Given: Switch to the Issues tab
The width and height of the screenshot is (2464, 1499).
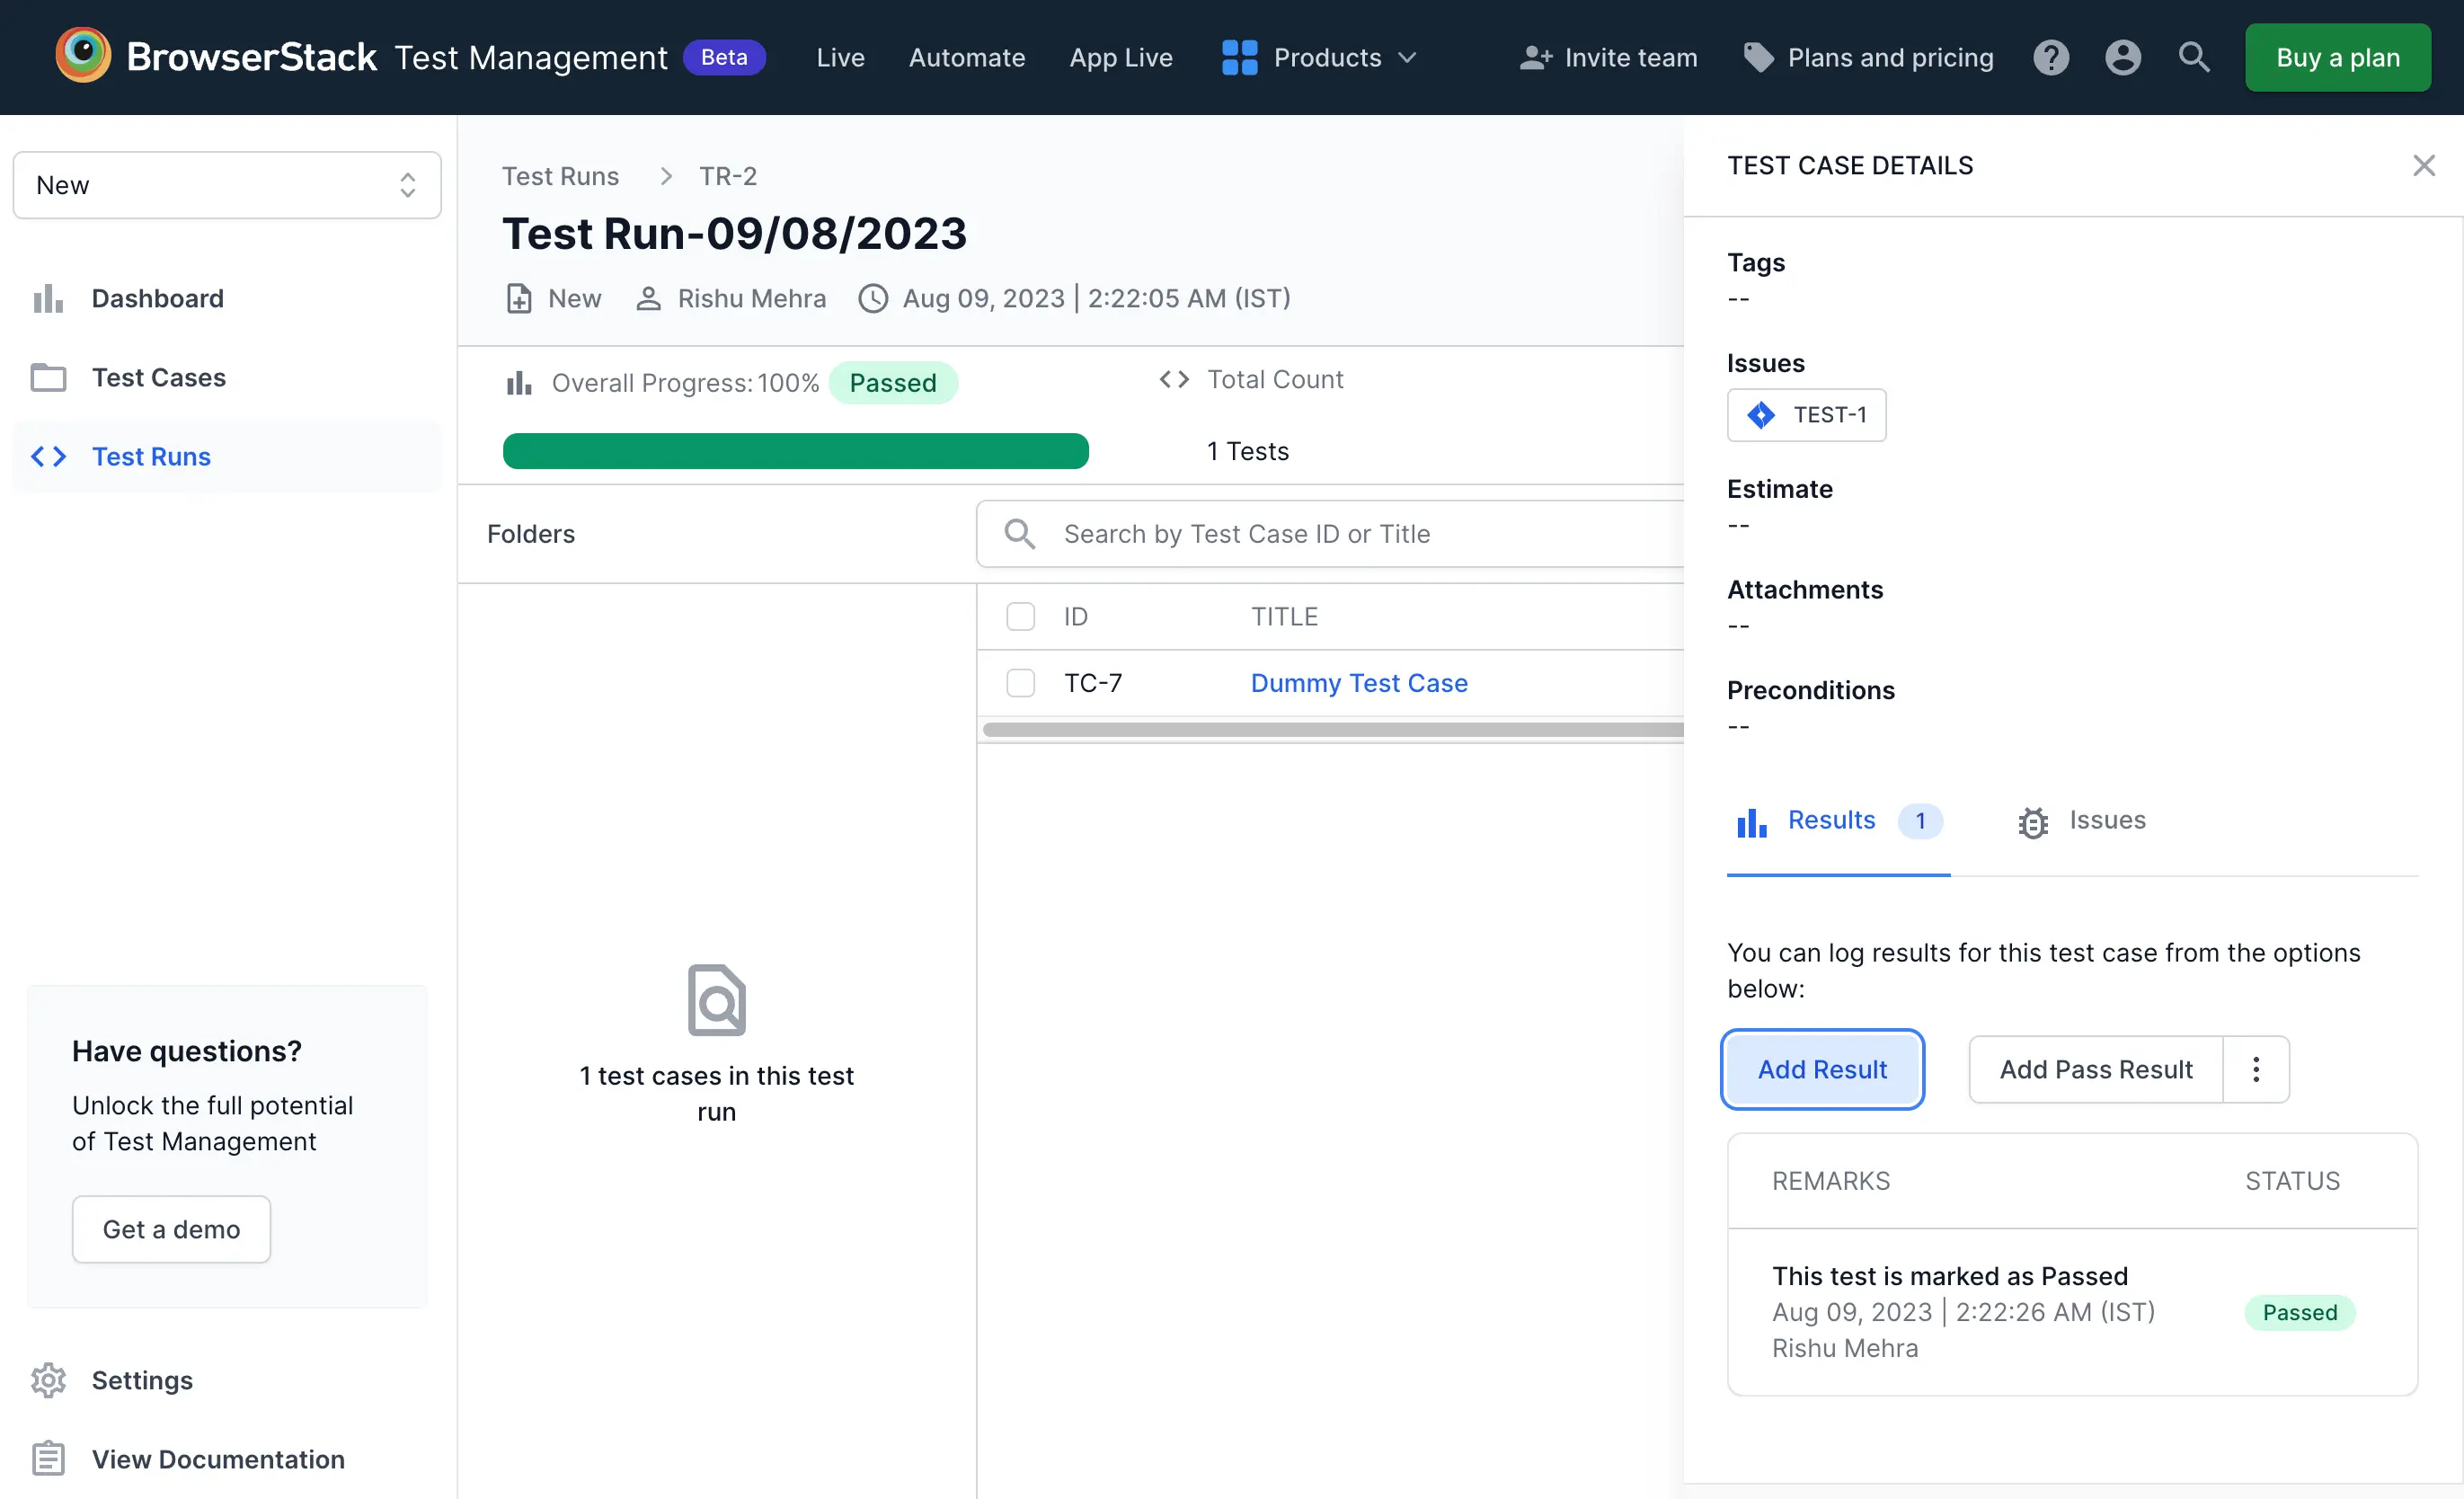Looking at the screenshot, I should click(x=2082, y=821).
